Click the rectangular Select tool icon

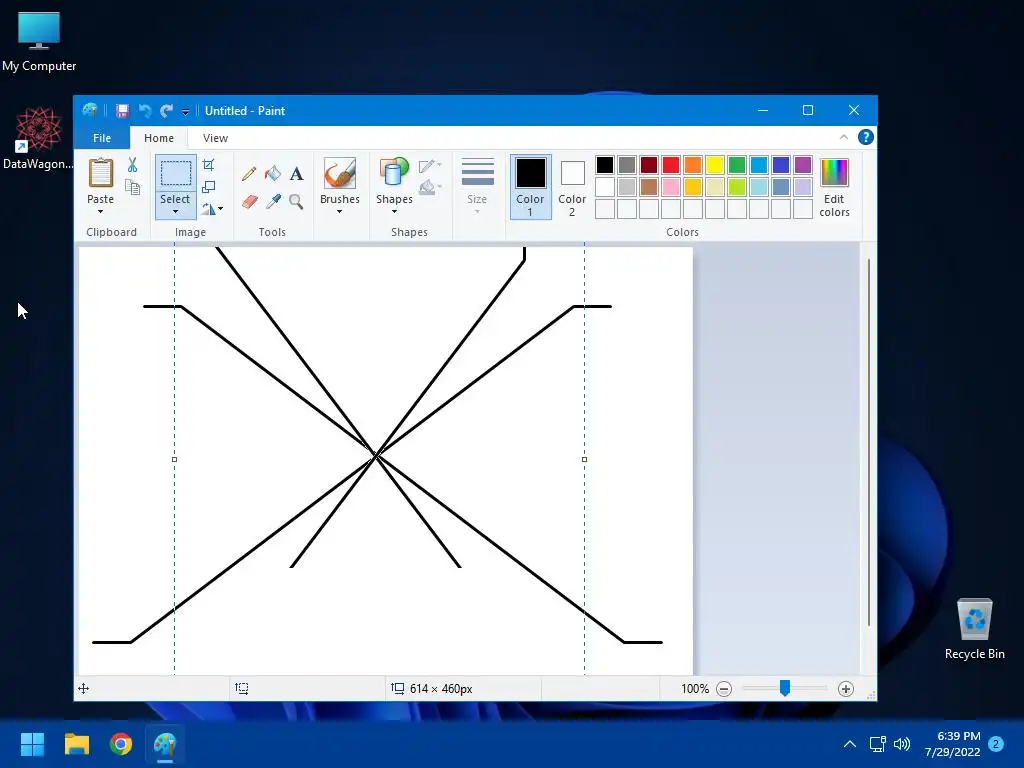tap(176, 173)
